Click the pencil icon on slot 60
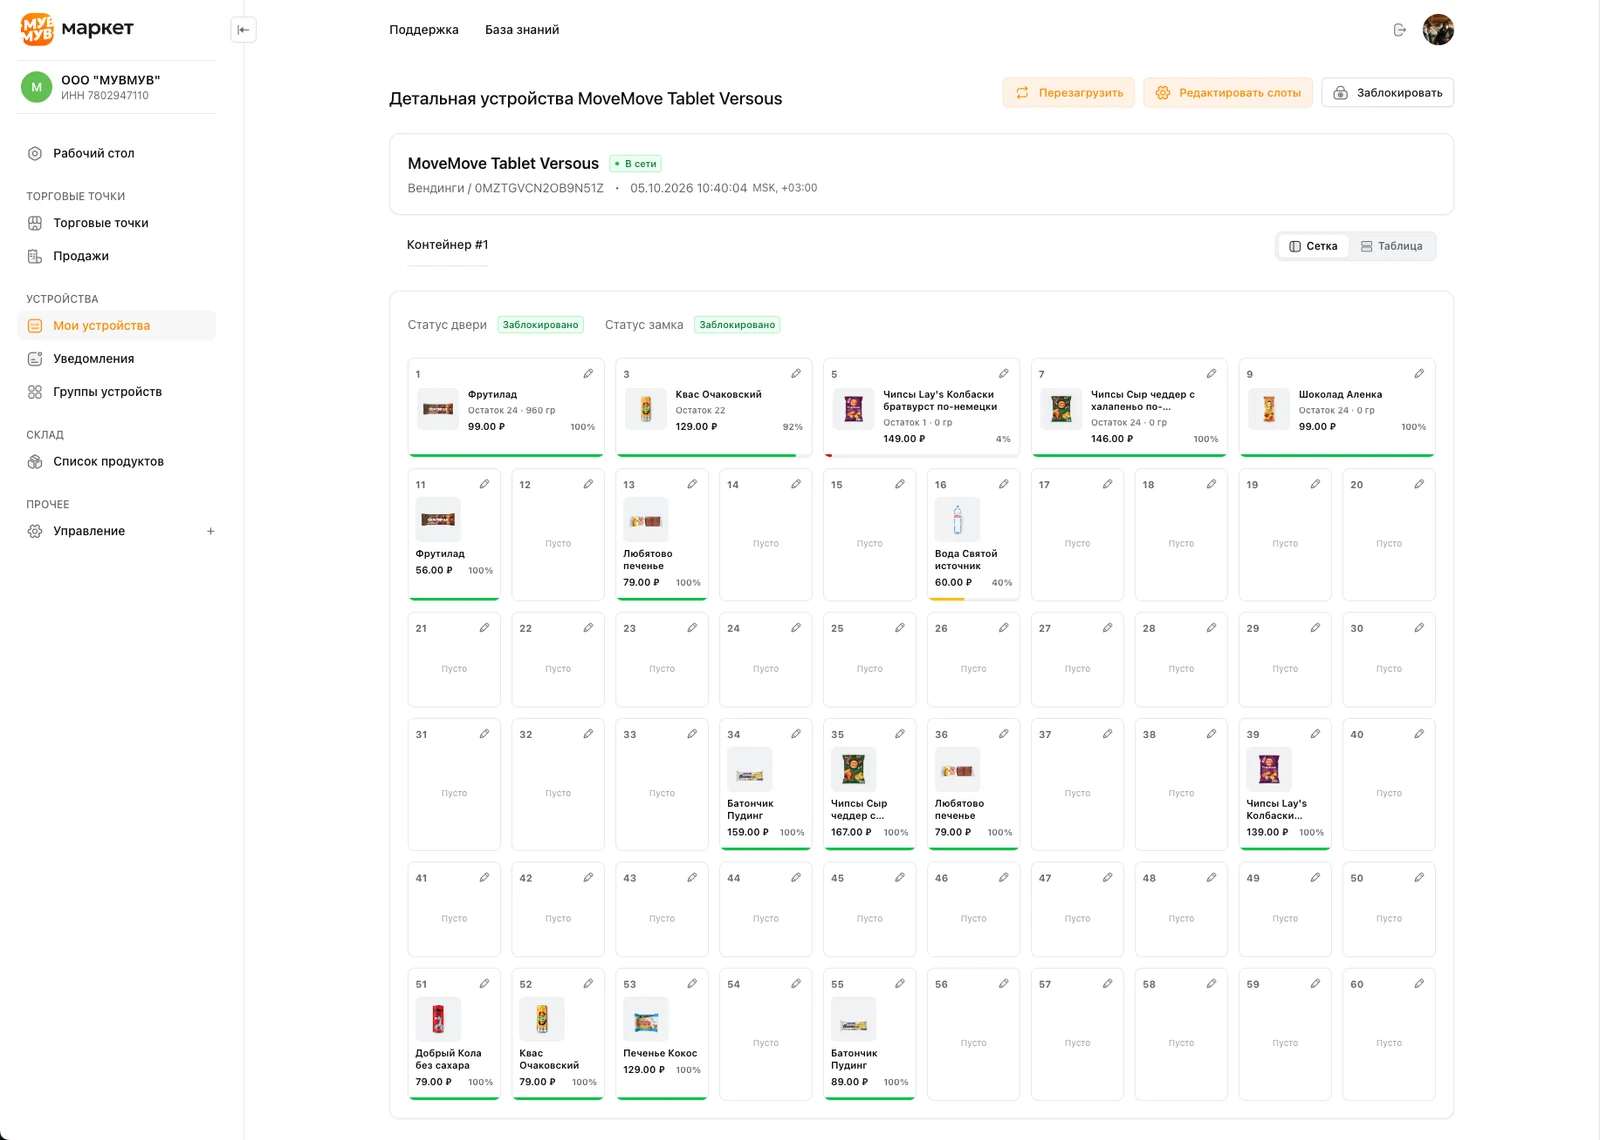The height and width of the screenshot is (1140, 1600). click(1419, 984)
